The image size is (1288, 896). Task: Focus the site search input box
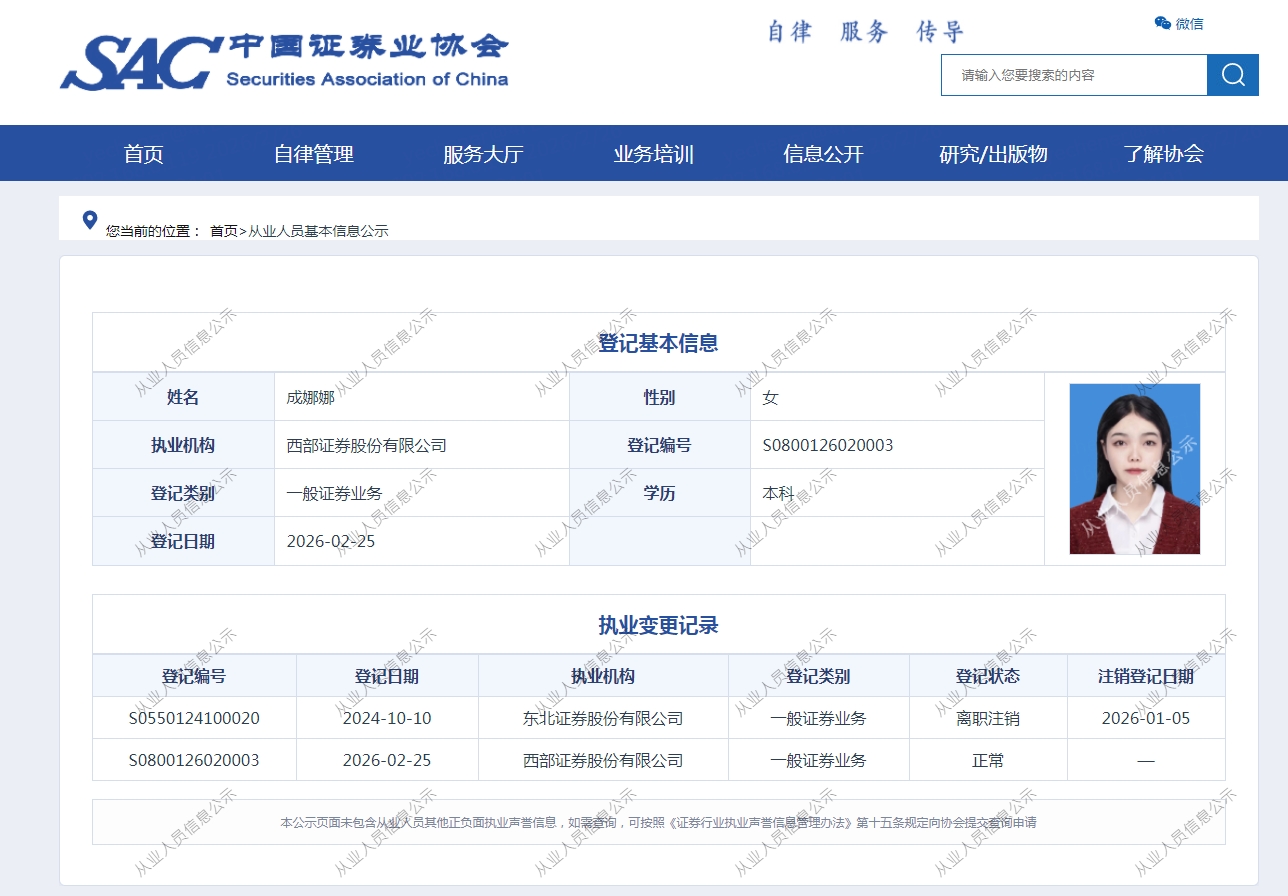[x=1073, y=75]
